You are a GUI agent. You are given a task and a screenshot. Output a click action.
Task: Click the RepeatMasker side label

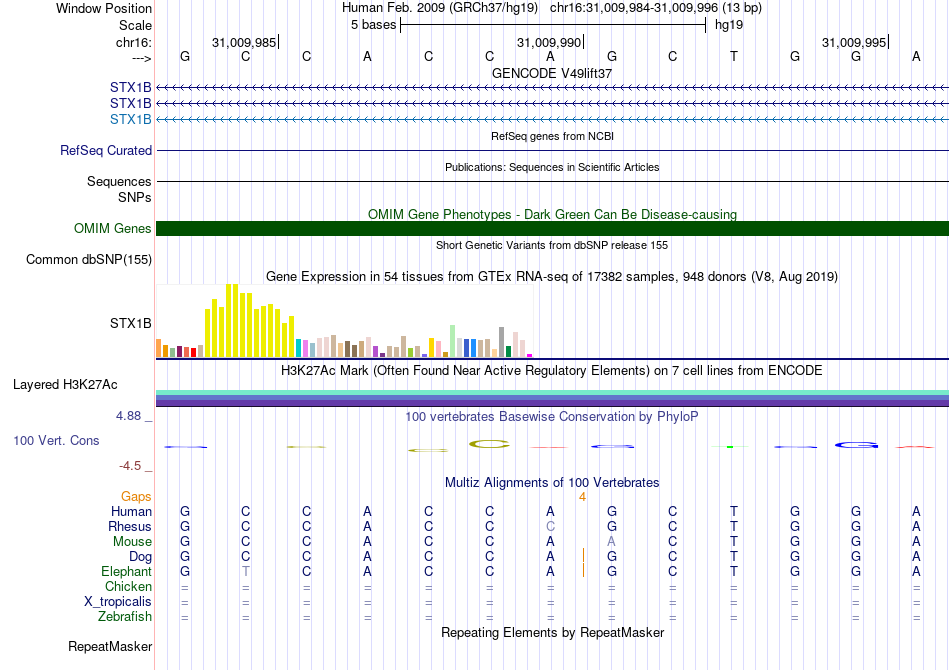110,647
